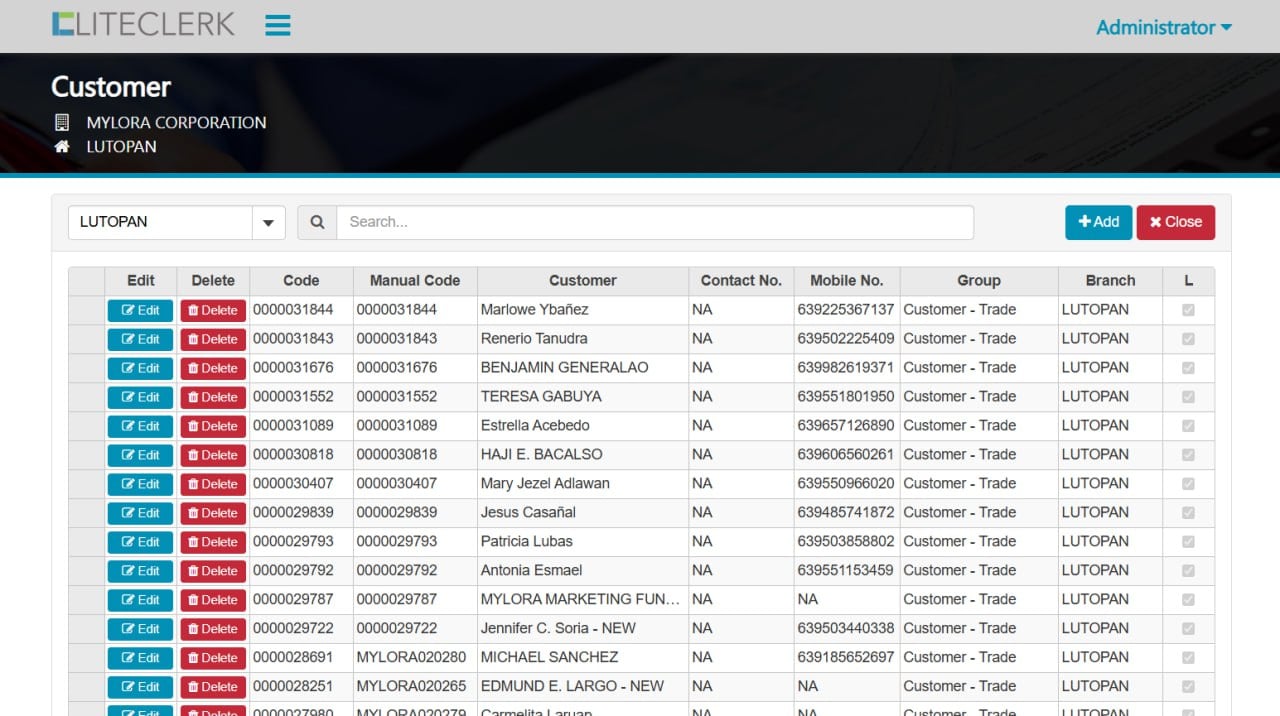Click the Add button
The image size is (1280, 716).
click(x=1098, y=222)
